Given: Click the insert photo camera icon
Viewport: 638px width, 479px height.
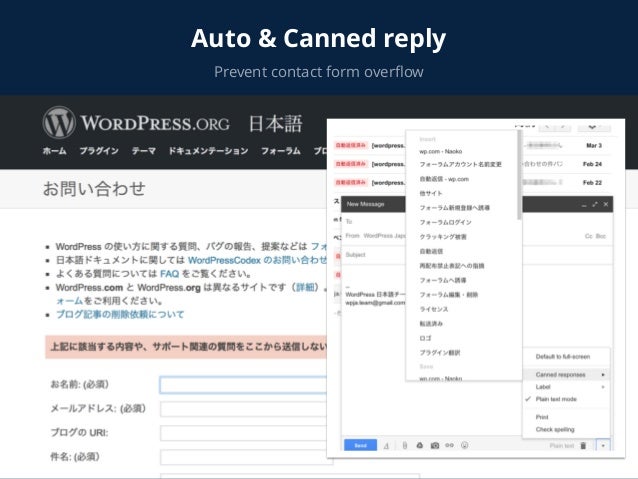Looking at the screenshot, I should click(435, 446).
